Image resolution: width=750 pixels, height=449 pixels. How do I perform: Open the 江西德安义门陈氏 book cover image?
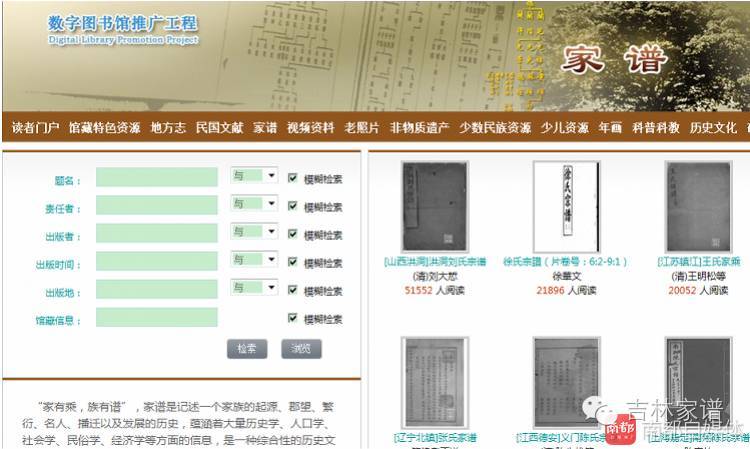click(566, 383)
